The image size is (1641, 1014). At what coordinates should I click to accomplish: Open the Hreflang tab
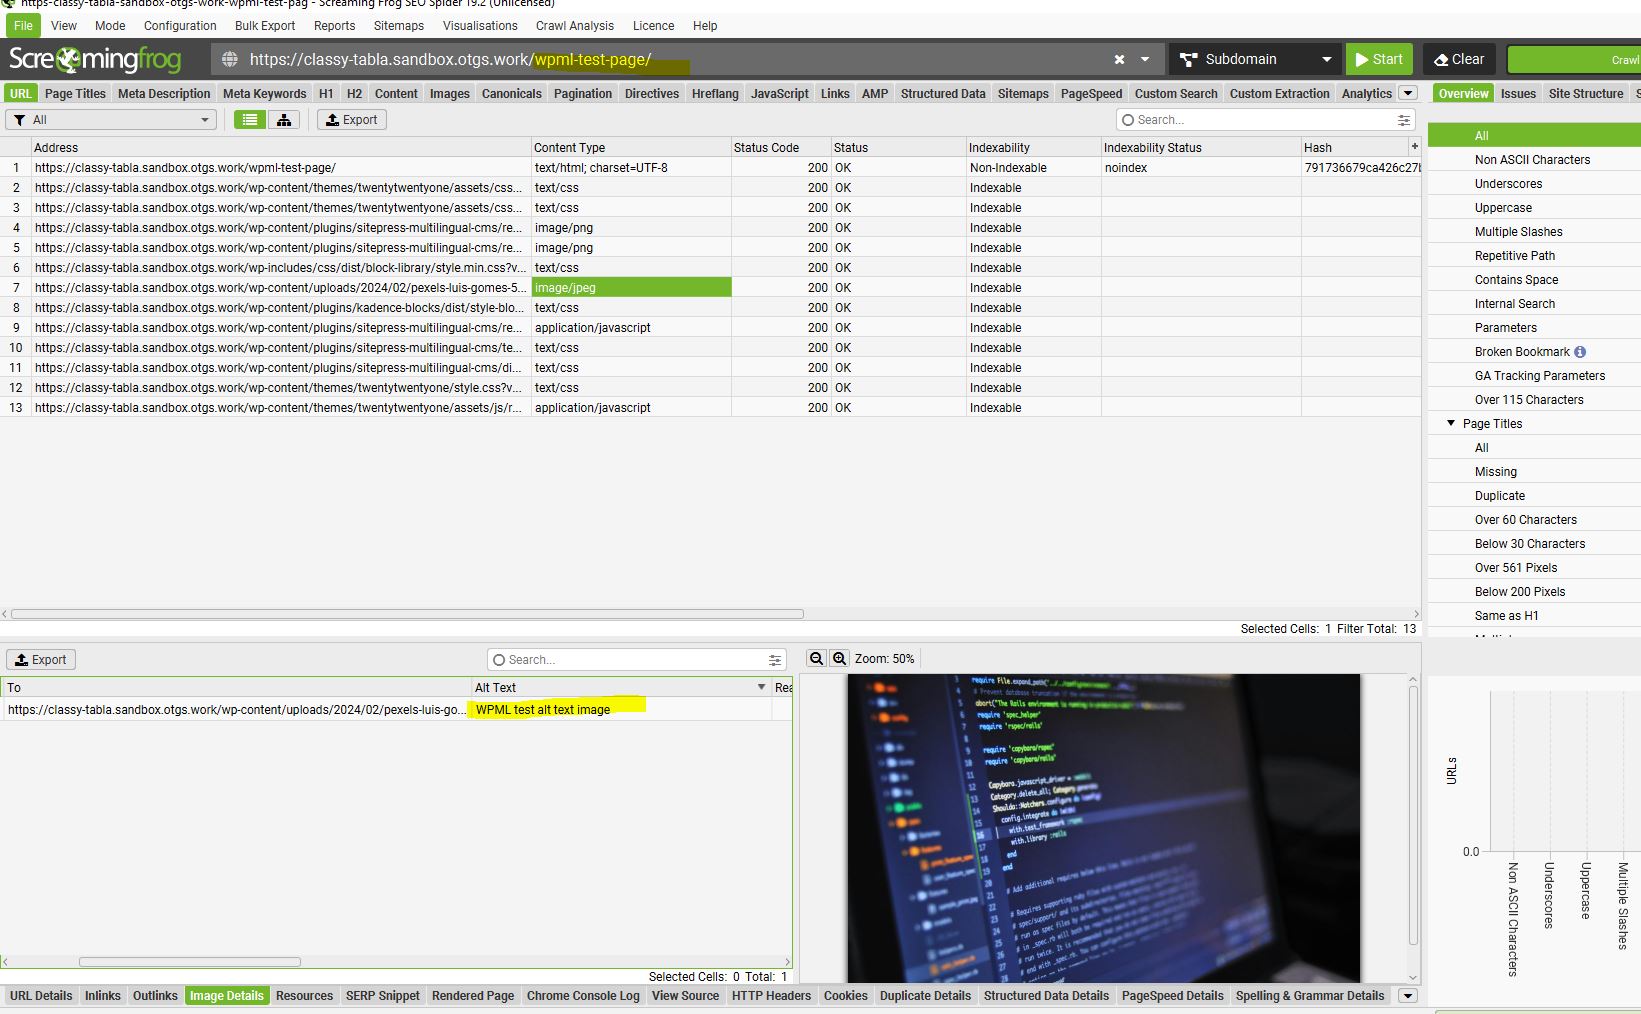[x=715, y=93]
